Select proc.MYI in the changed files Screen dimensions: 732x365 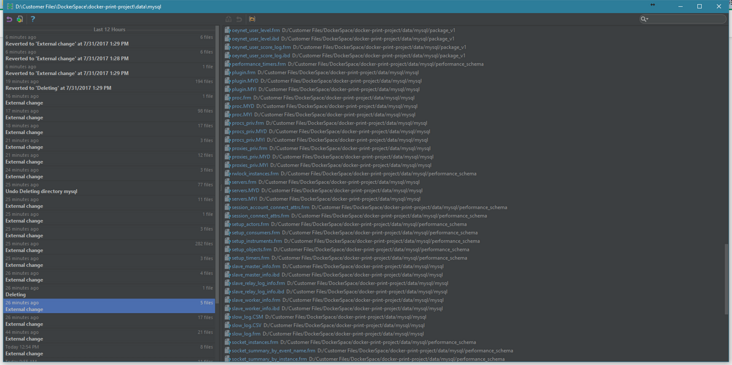(x=242, y=115)
